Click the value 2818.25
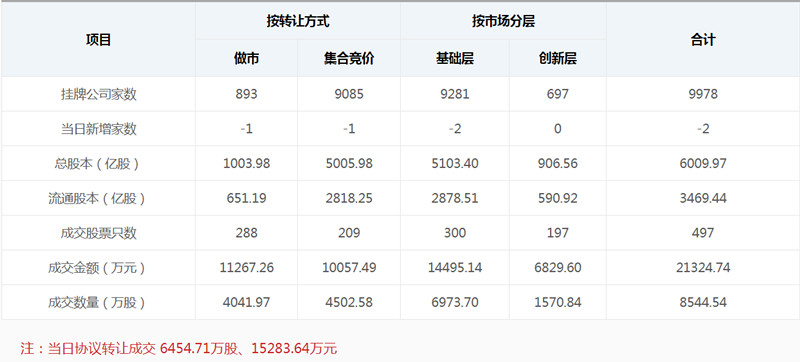This screenshot has height=362, width=800. pos(349,198)
